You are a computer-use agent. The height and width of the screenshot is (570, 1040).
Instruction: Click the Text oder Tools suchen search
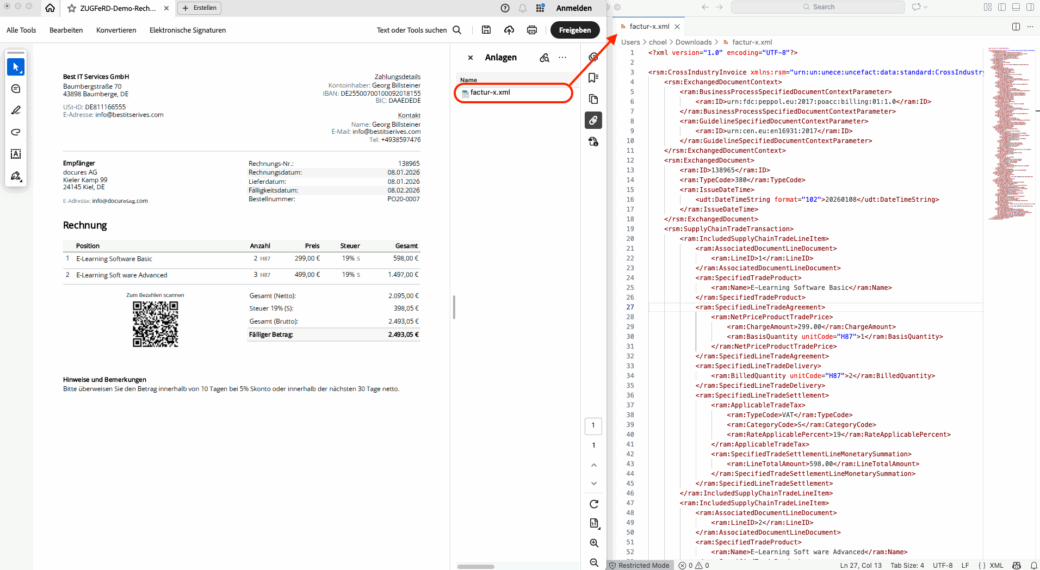pos(419,30)
